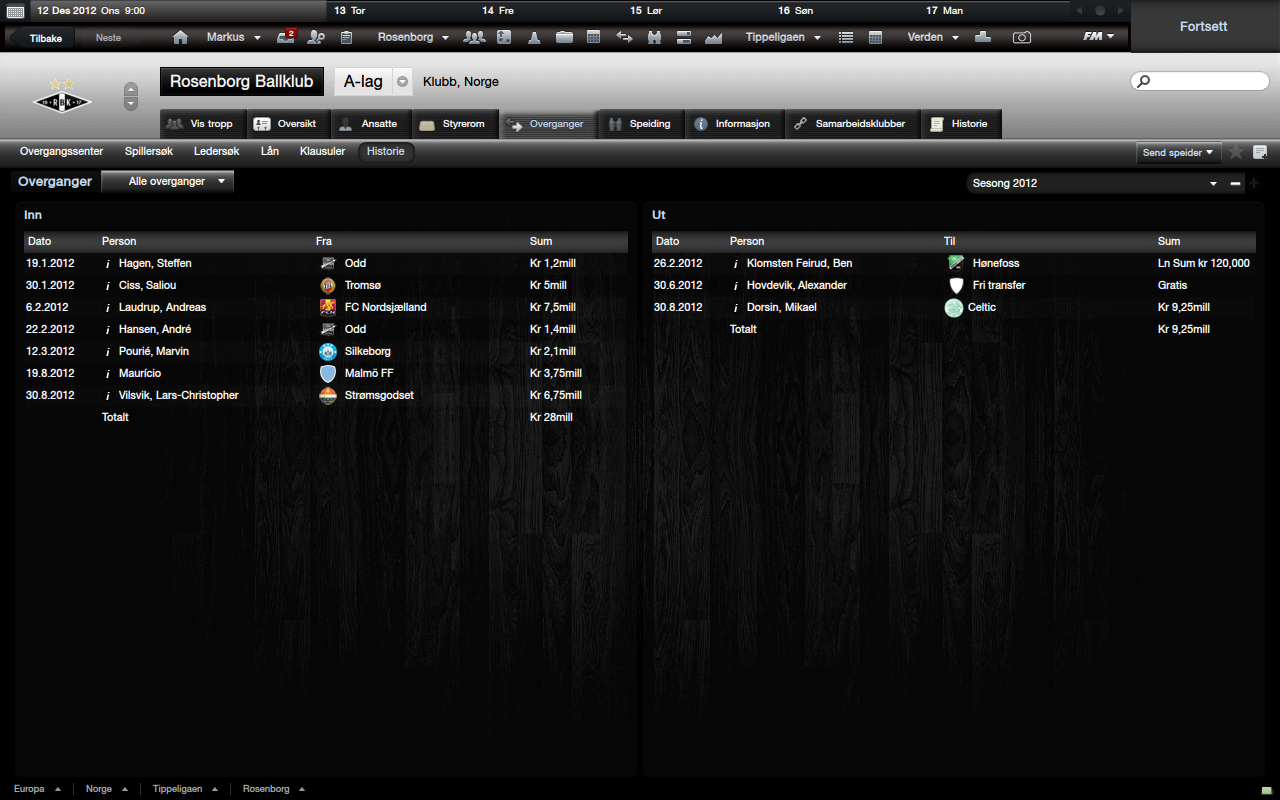Go to Ledersøk sub-page
1280x800 pixels.
pos(216,152)
